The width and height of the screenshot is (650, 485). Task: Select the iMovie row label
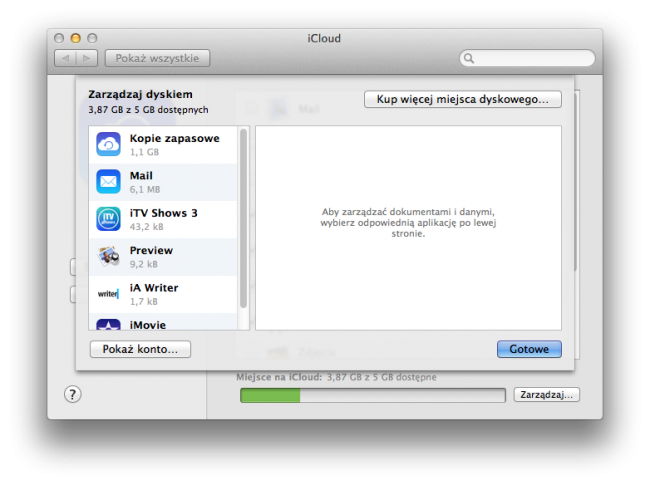148,325
